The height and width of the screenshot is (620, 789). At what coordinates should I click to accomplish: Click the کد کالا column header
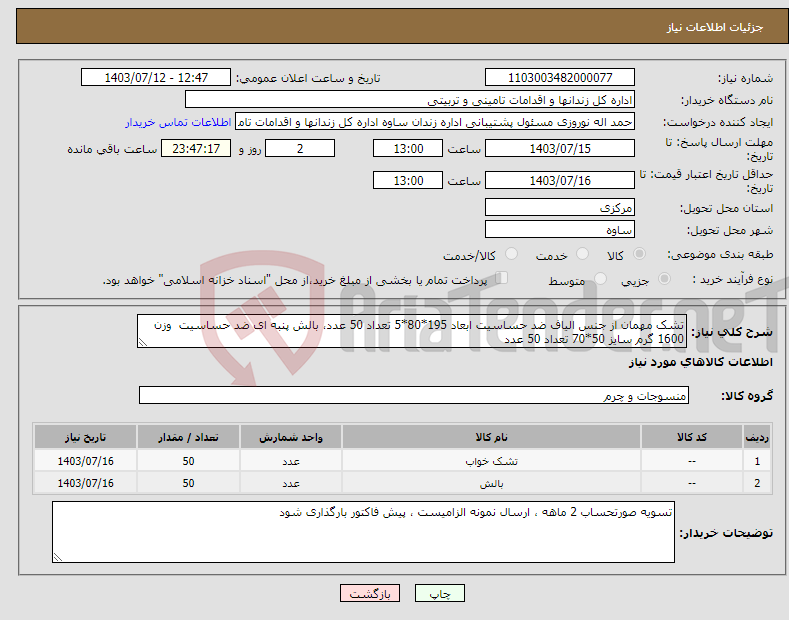(692, 437)
